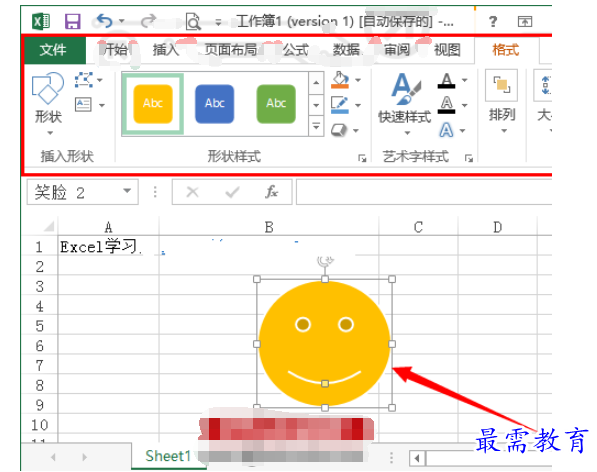Viewport: 597px width, 472px height.
Task: Open the 艺术字样式 dialog launcher
Action: (x=469, y=158)
